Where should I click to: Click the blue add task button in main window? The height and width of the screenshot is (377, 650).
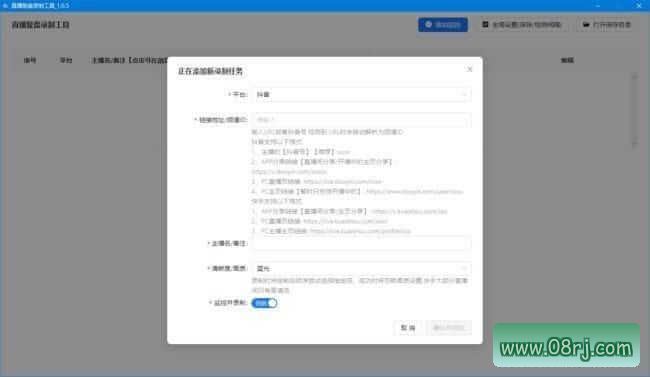443,25
